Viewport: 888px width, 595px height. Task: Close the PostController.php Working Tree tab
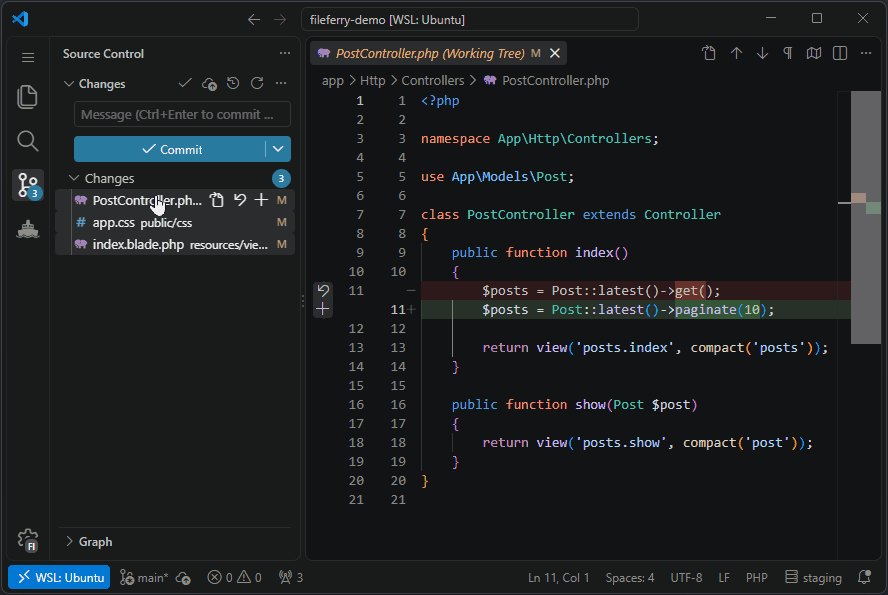coord(555,53)
